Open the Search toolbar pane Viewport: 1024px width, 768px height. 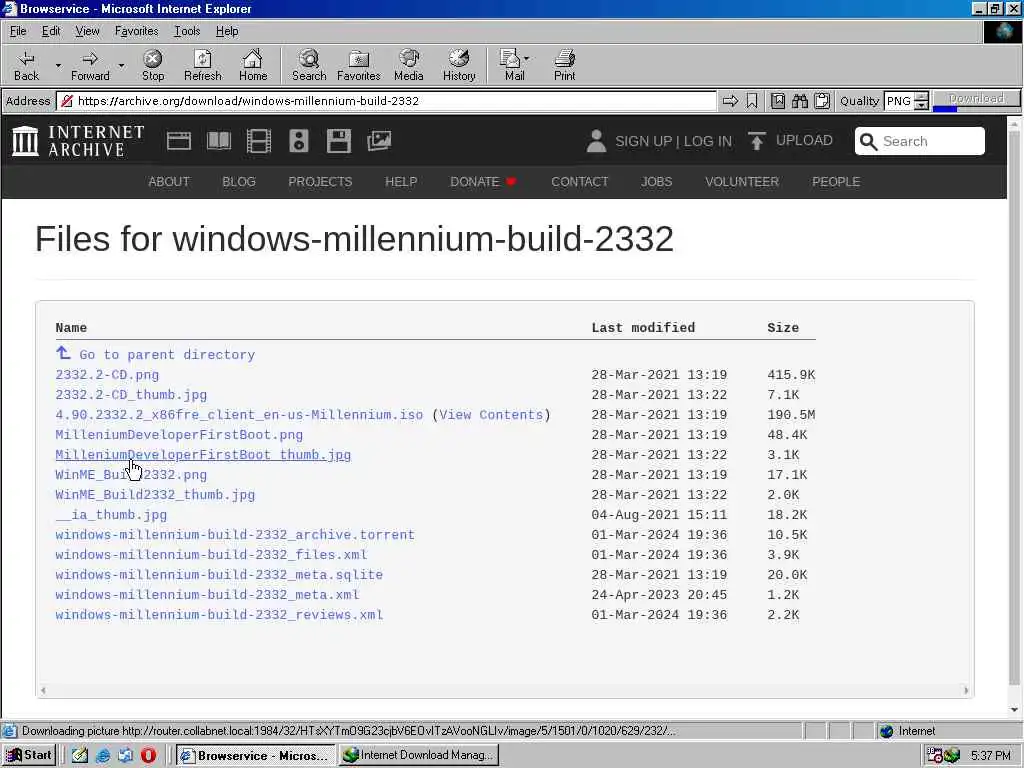click(x=309, y=66)
